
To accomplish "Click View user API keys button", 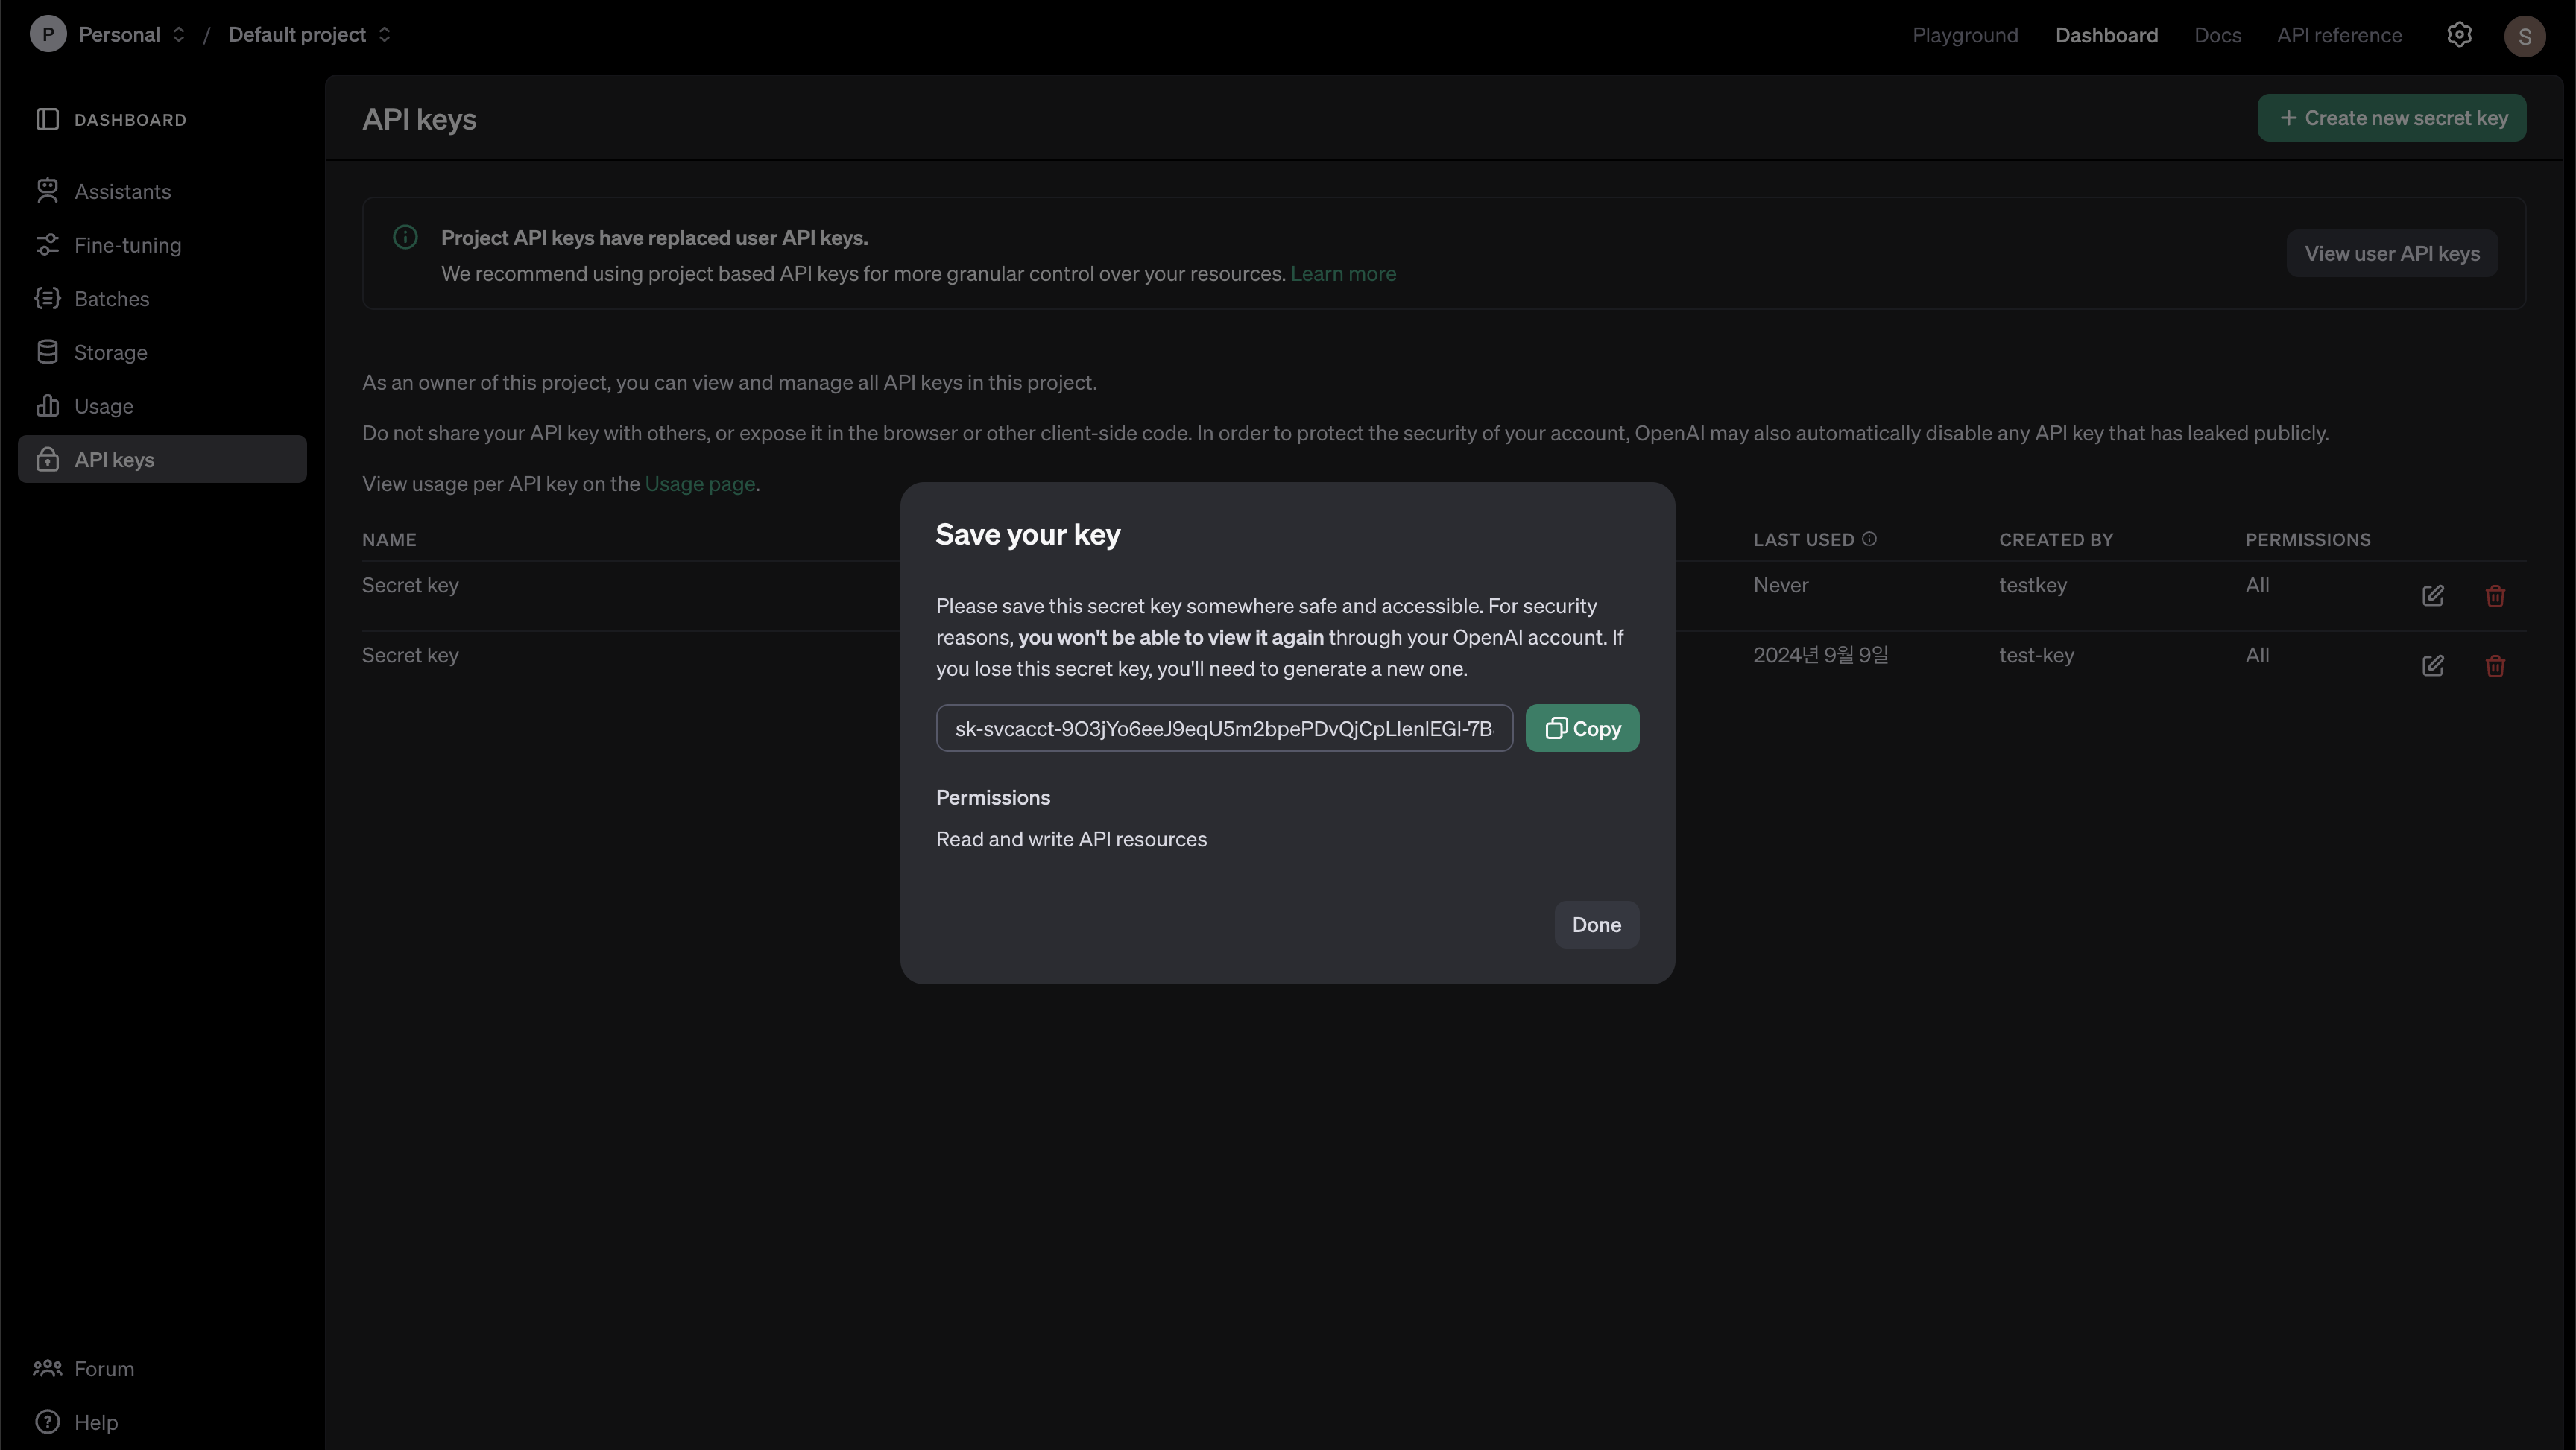I will pyautogui.click(x=2391, y=254).
